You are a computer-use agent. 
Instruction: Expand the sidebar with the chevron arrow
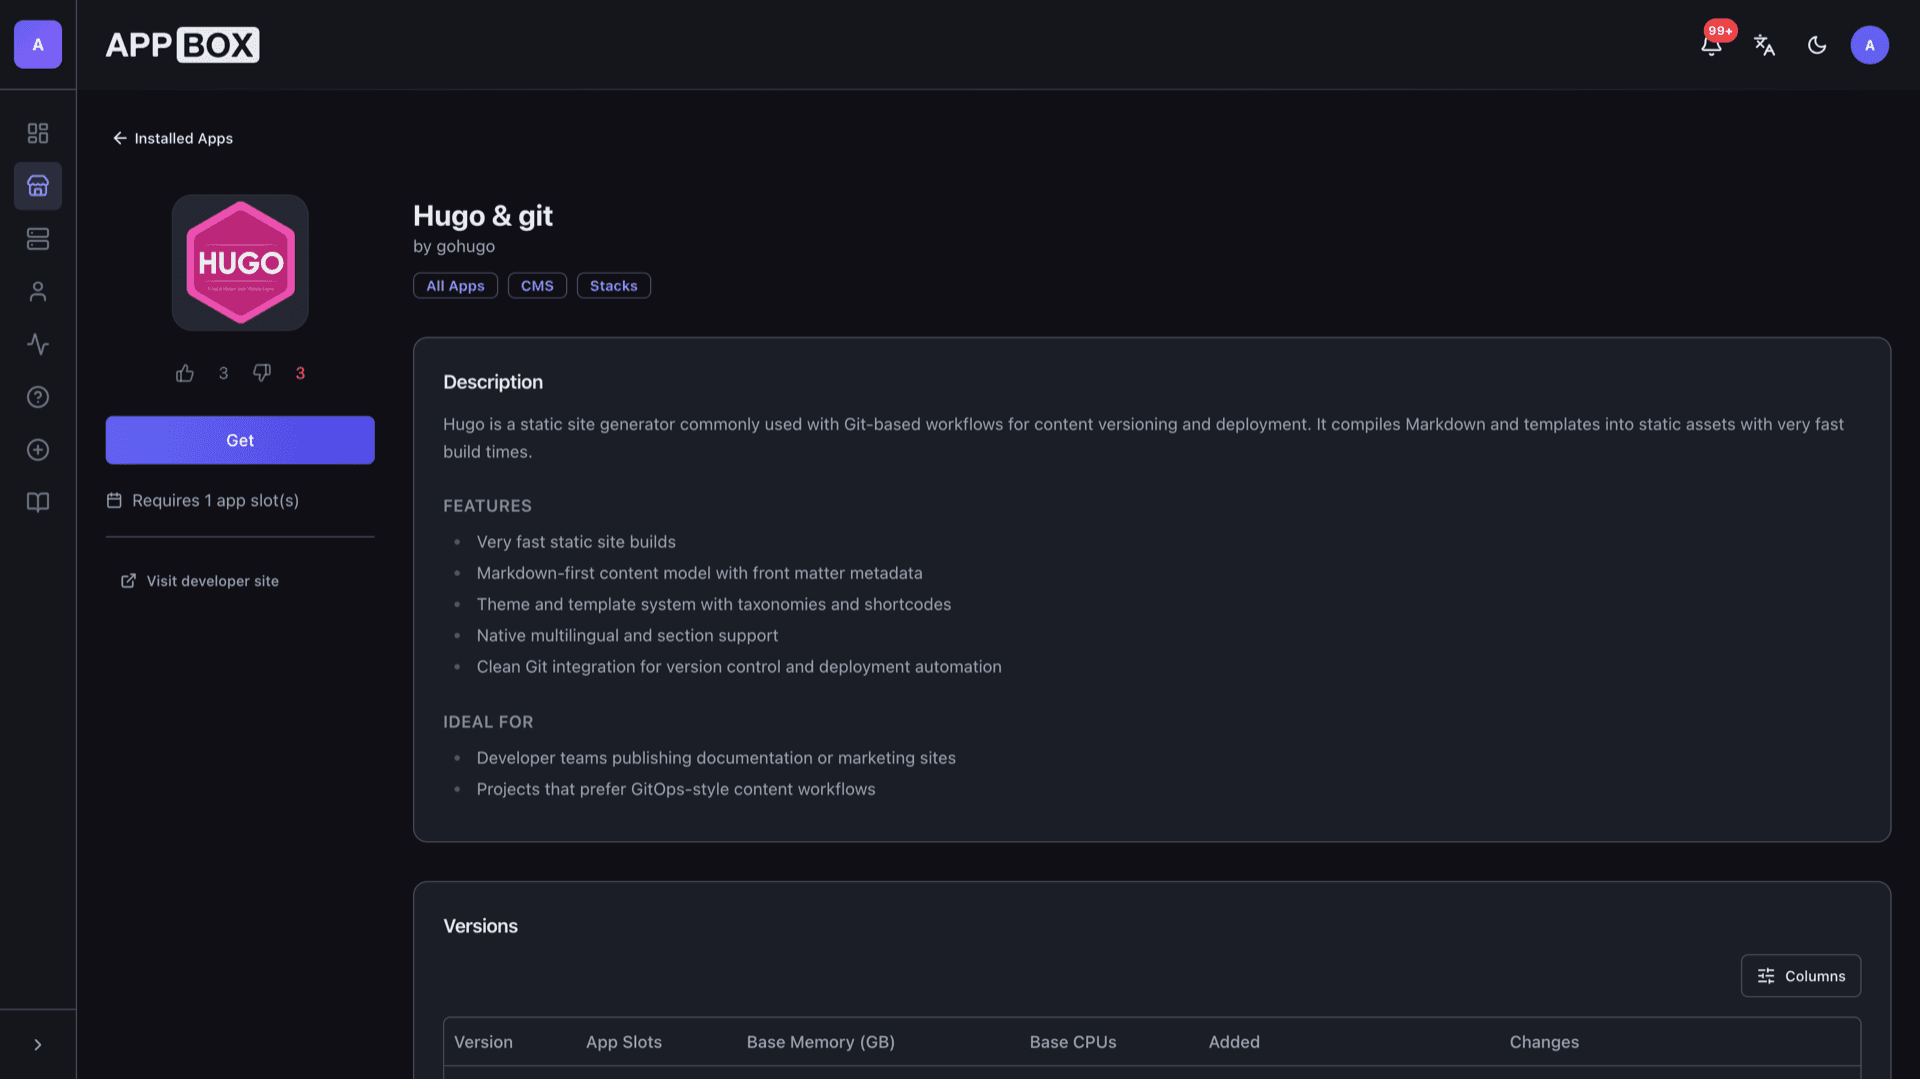point(38,1045)
